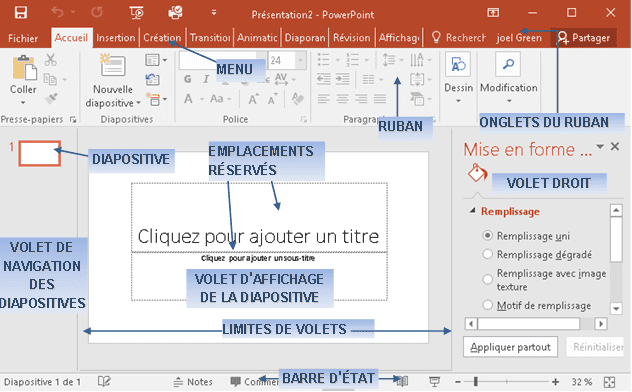
Task: Close the Mise en forme pane
Action: [x=615, y=146]
